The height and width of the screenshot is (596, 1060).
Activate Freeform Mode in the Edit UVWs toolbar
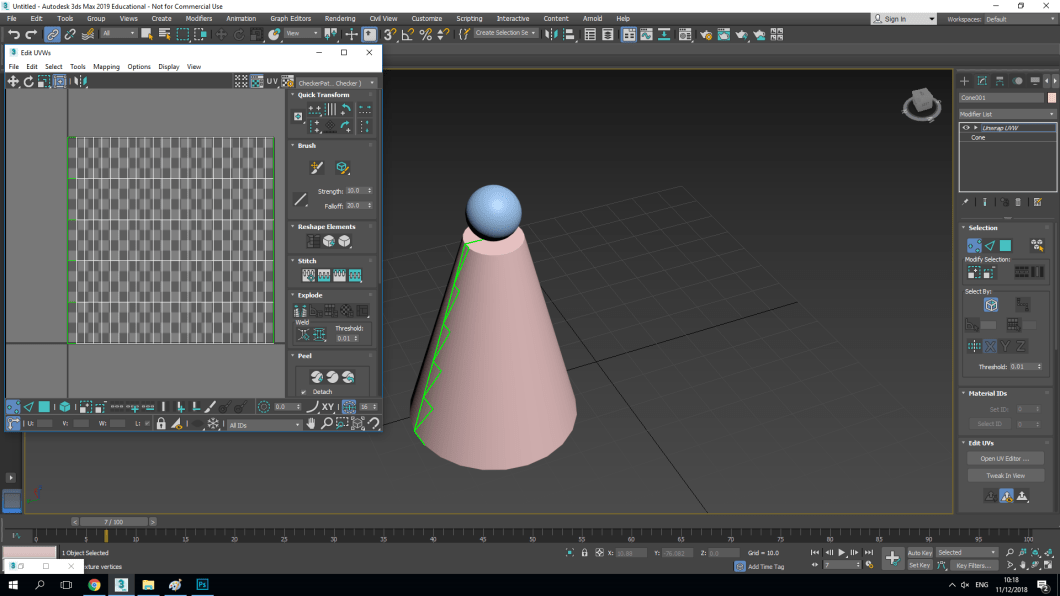[x=59, y=81]
